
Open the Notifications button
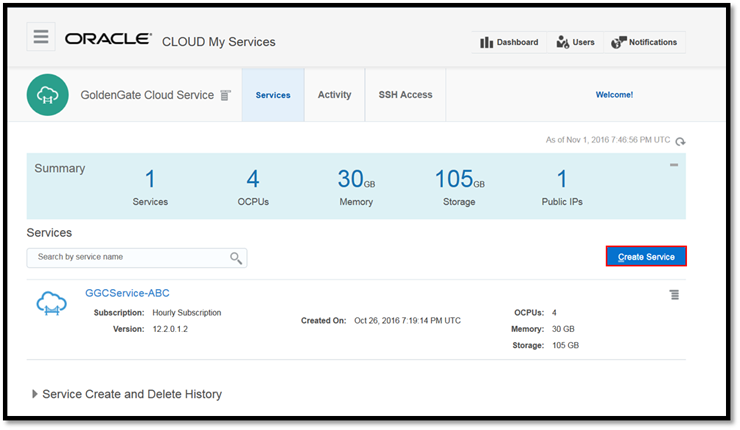(x=645, y=42)
